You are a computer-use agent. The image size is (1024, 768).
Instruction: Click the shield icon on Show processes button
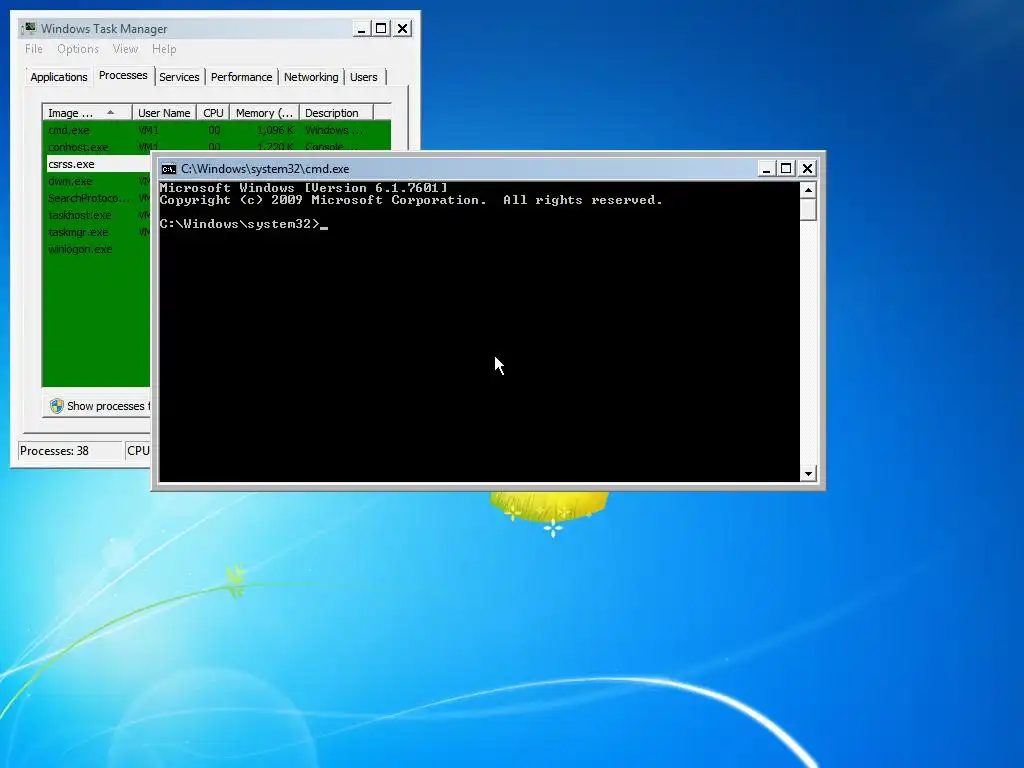57,406
